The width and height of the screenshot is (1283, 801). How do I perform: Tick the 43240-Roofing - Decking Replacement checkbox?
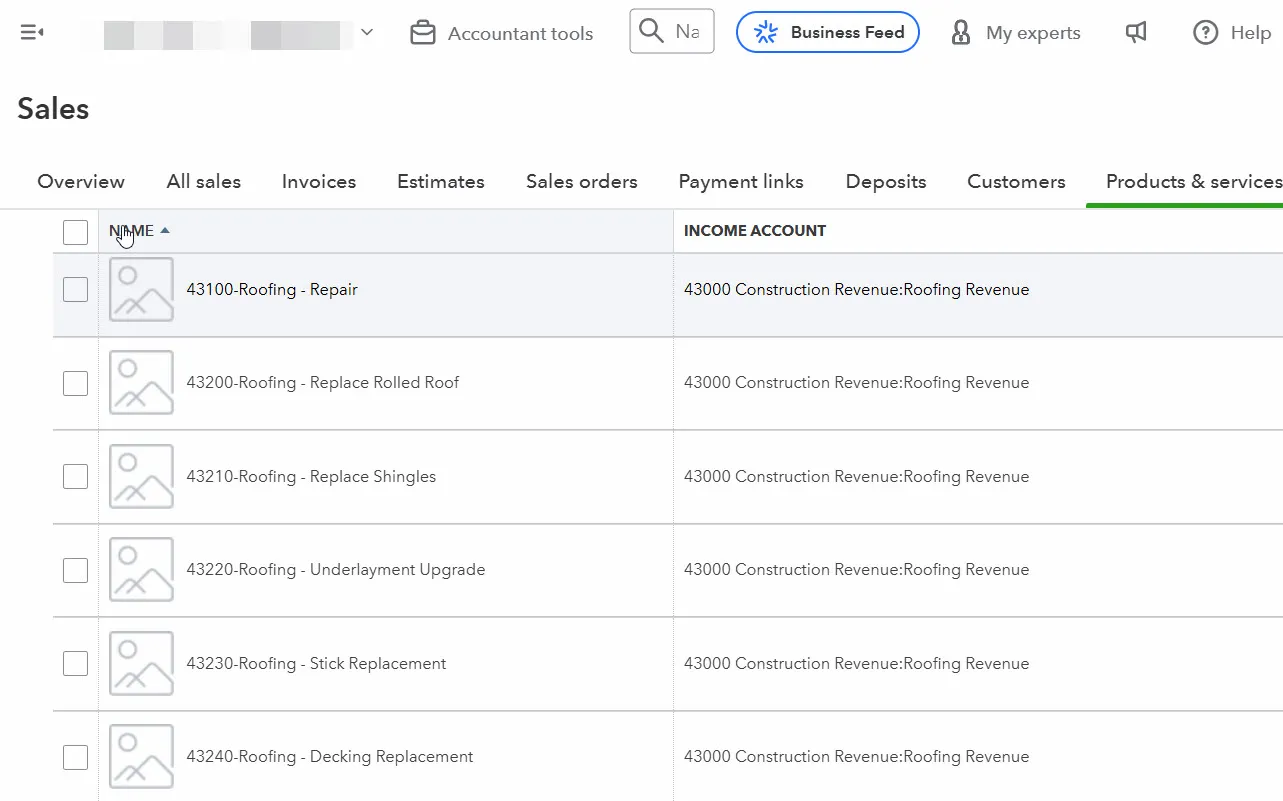pyautogui.click(x=75, y=757)
